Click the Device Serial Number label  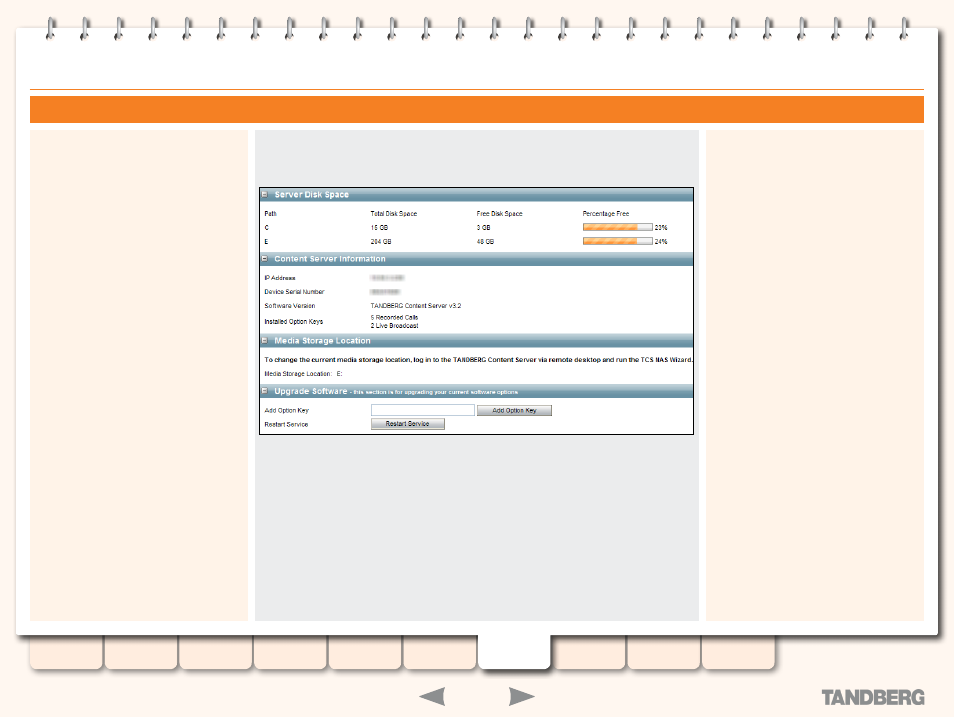pos(294,292)
